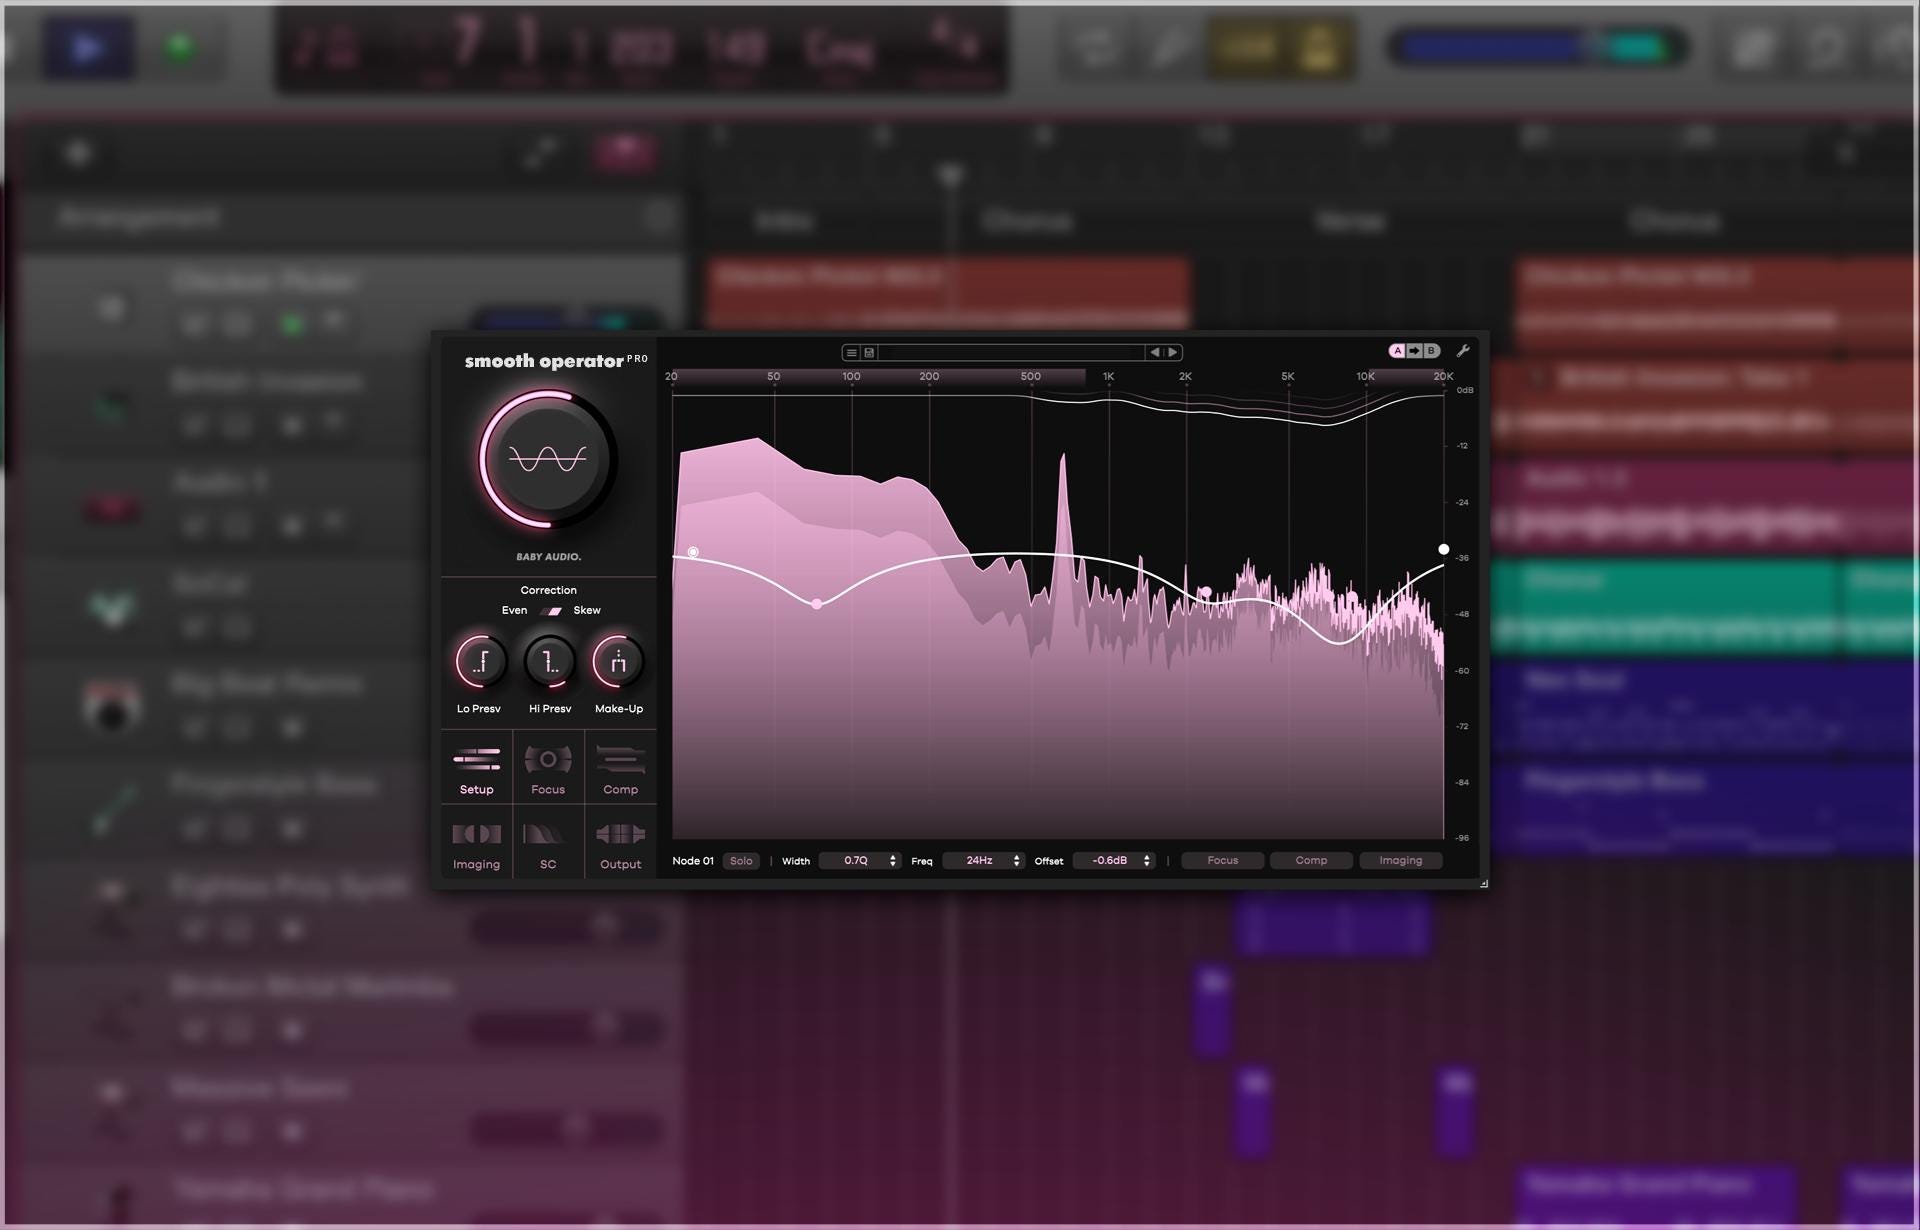The image size is (1920, 1230).
Task: Click the 100 frequency axis label
Action: [x=851, y=377]
